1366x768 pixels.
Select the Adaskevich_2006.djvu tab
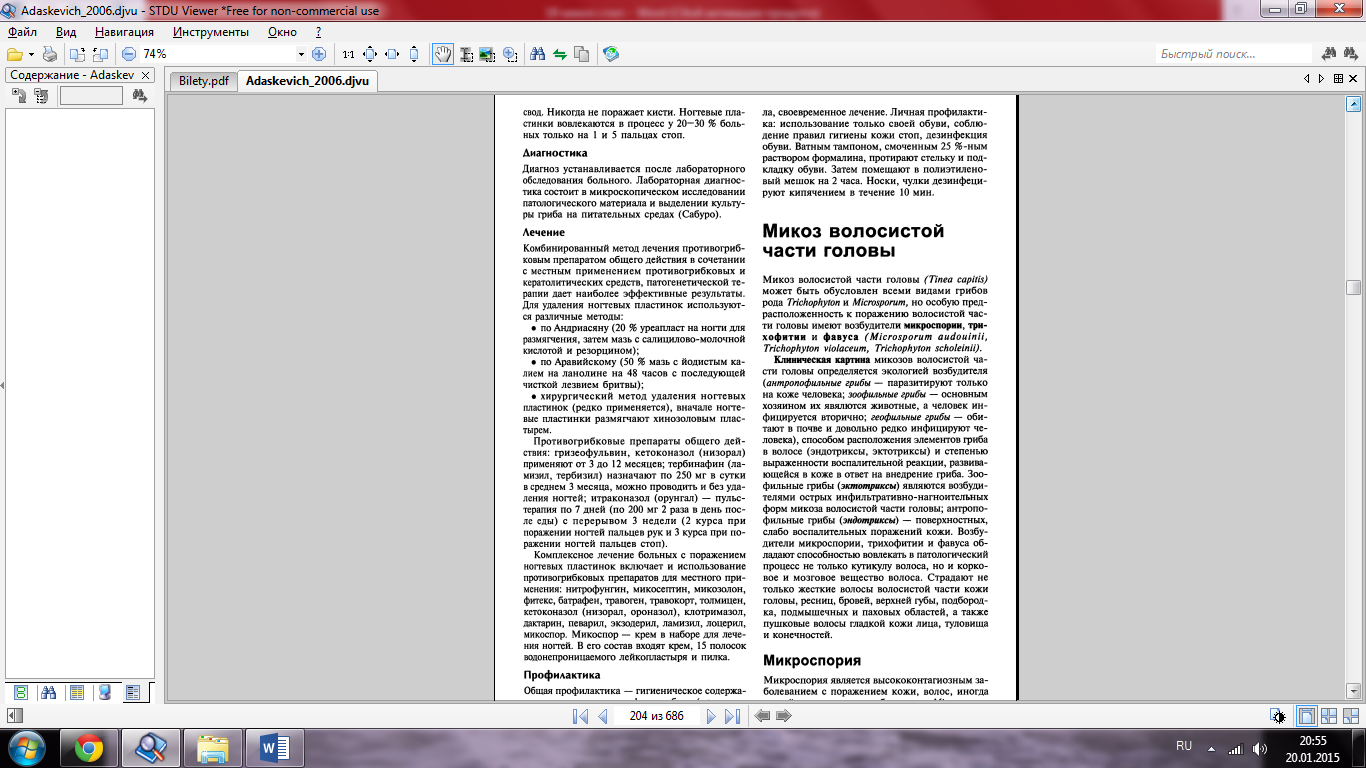coord(308,81)
